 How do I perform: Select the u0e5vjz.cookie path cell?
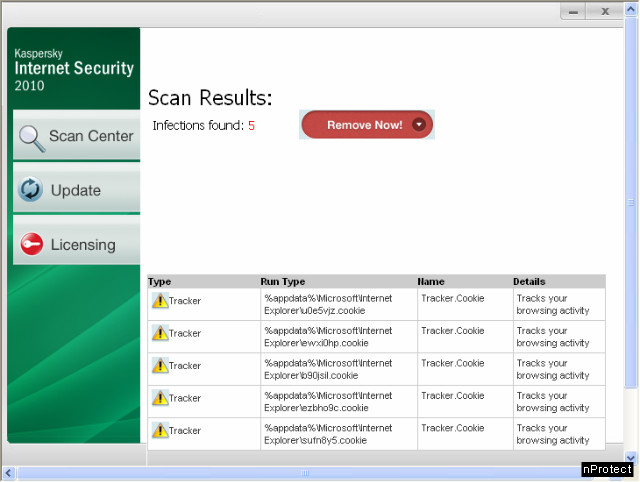[x=339, y=304]
